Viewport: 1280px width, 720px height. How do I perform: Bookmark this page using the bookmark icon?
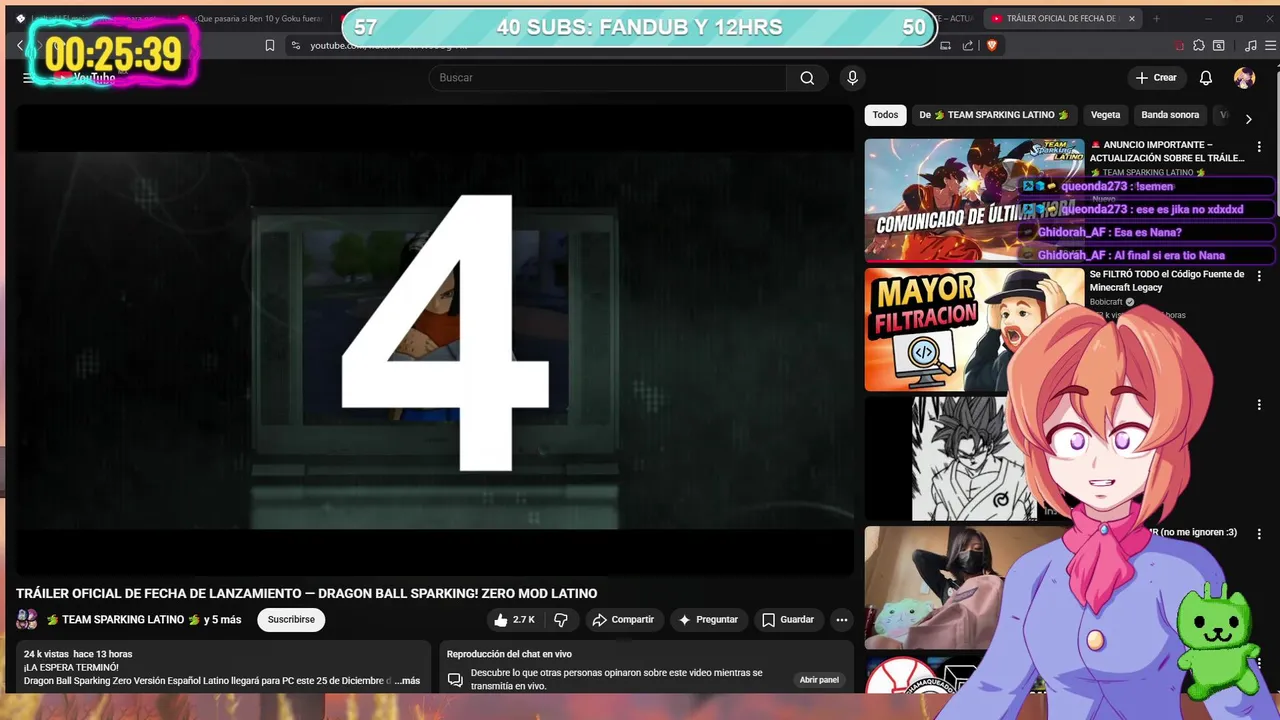tap(270, 45)
